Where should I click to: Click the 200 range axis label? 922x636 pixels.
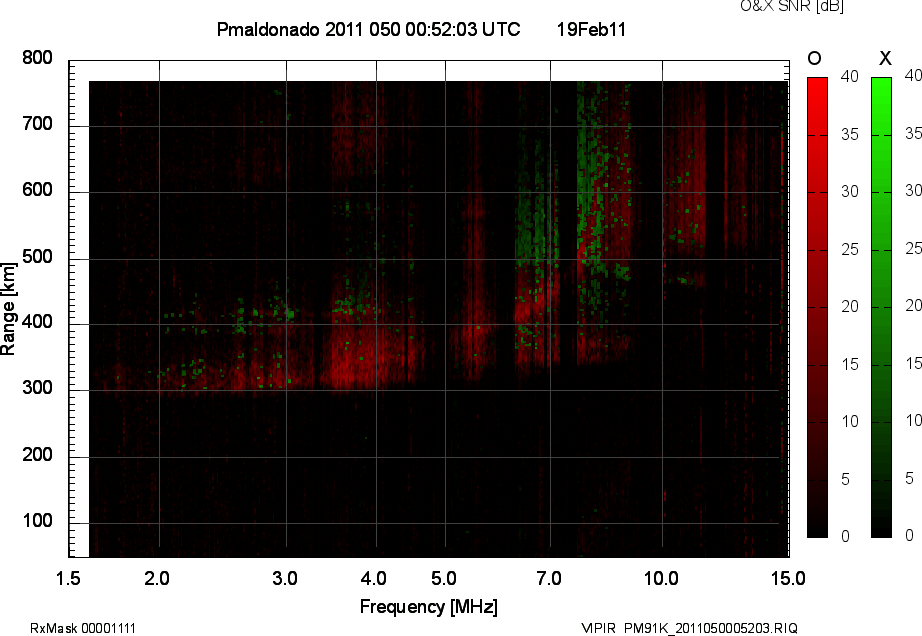[37, 455]
